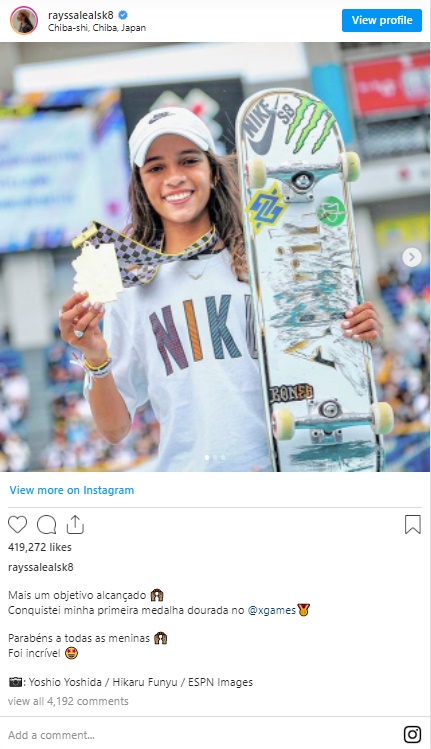Click the View profile button

tap(382, 20)
